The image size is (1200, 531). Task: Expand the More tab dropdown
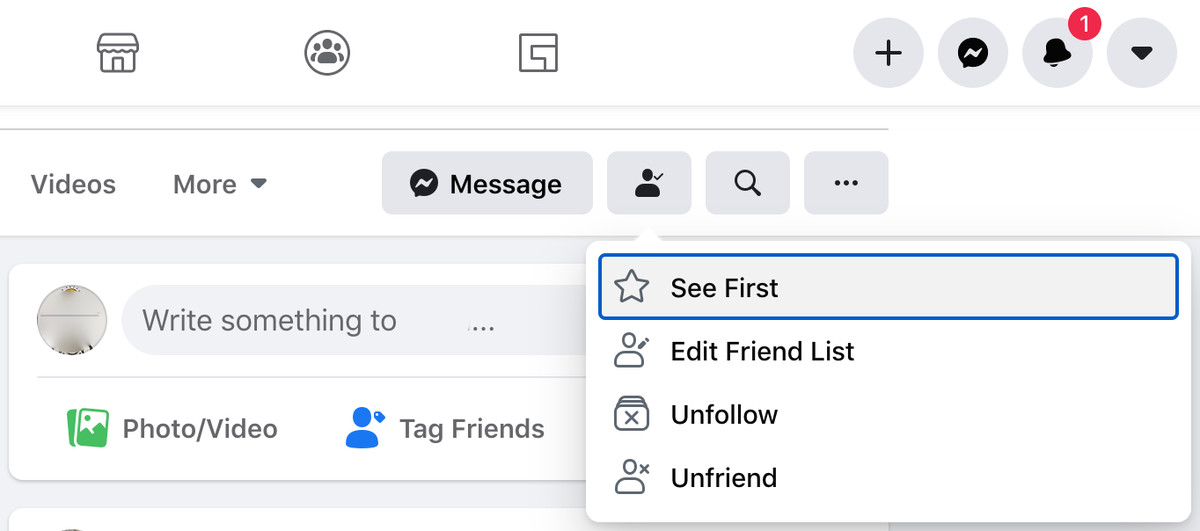click(220, 184)
